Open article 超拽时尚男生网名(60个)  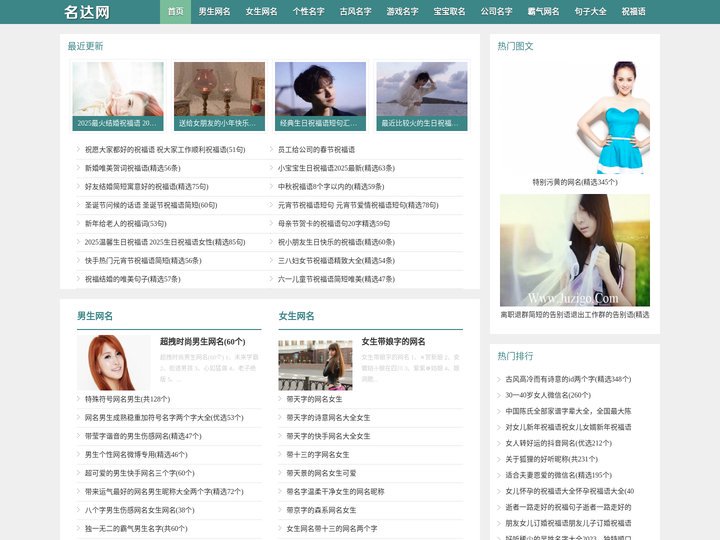point(202,342)
